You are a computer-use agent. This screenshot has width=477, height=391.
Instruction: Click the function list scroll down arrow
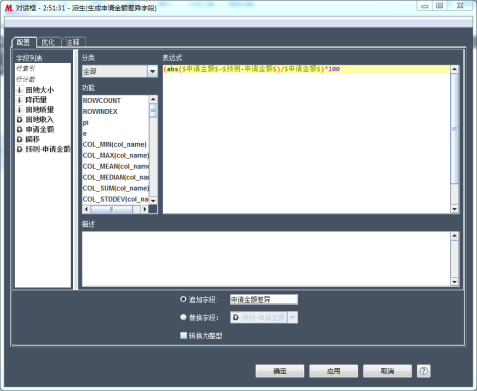pyautogui.click(x=153, y=200)
